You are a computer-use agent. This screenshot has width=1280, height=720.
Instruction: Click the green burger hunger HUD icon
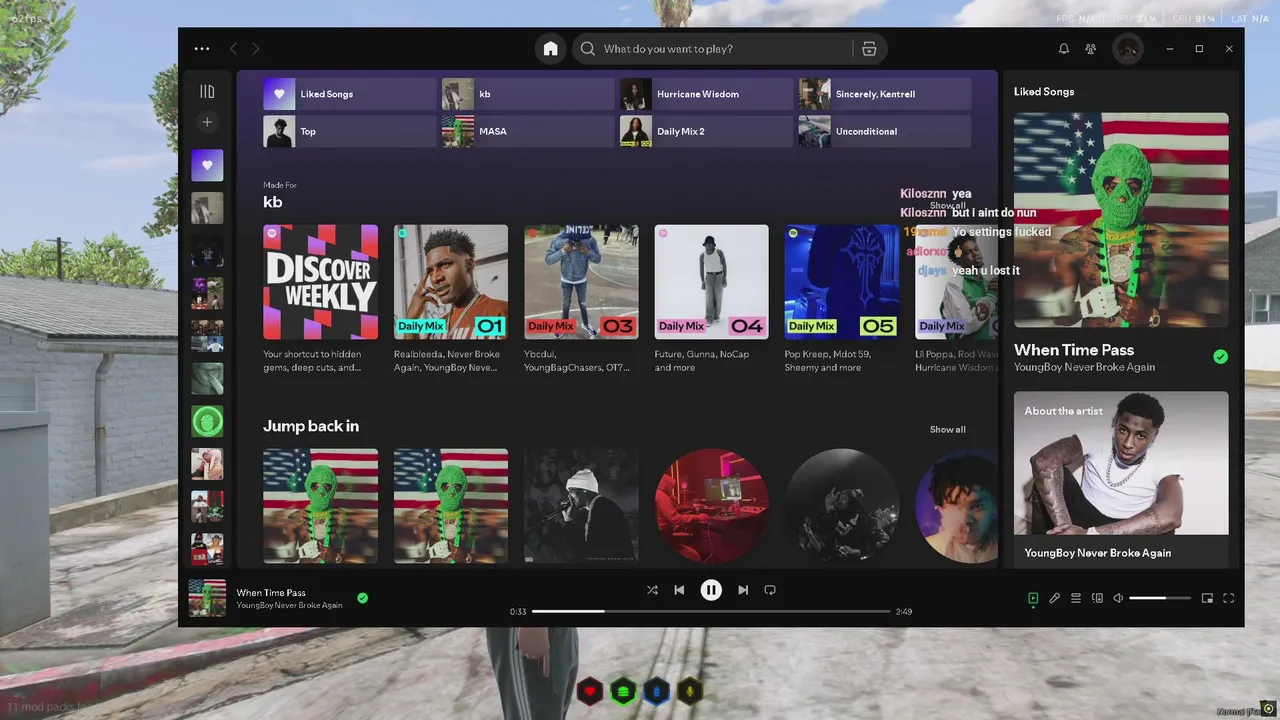[624, 691]
